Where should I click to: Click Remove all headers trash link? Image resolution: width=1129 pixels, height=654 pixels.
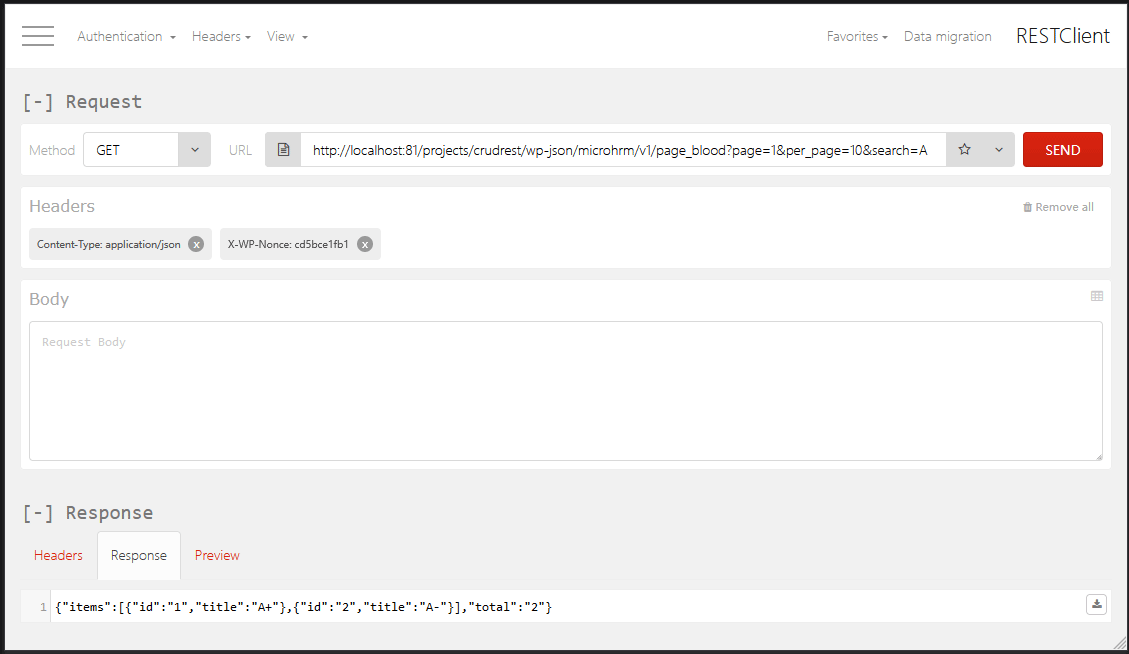pyautogui.click(x=1058, y=207)
